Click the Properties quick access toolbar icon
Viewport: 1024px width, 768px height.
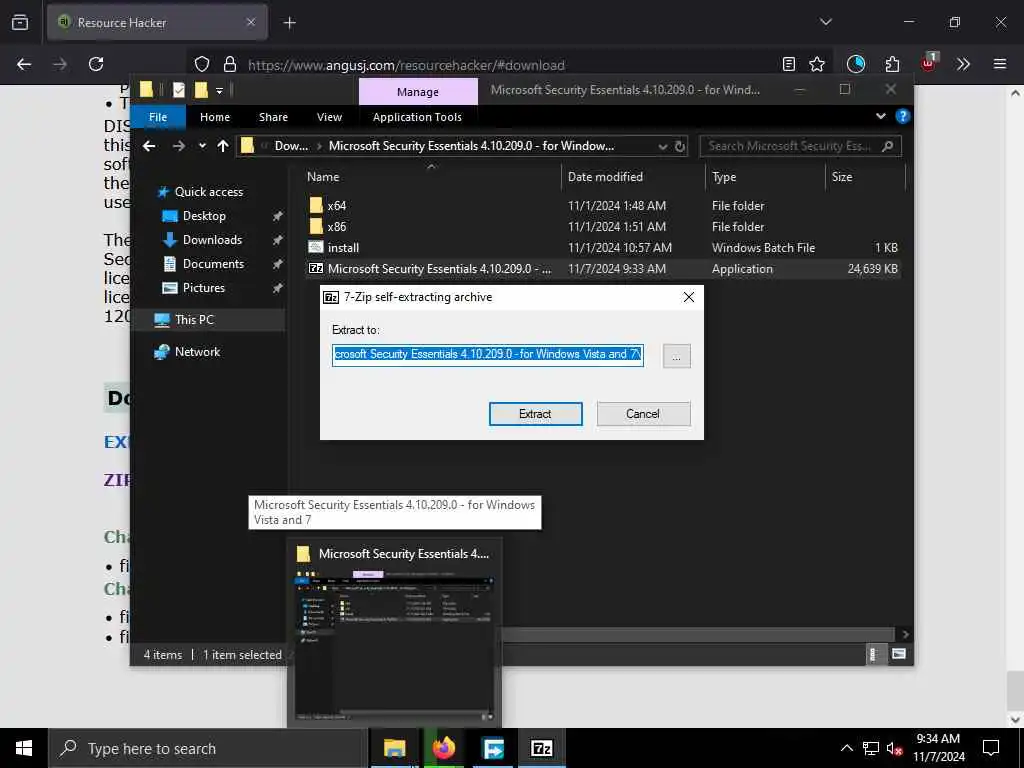point(178,90)
